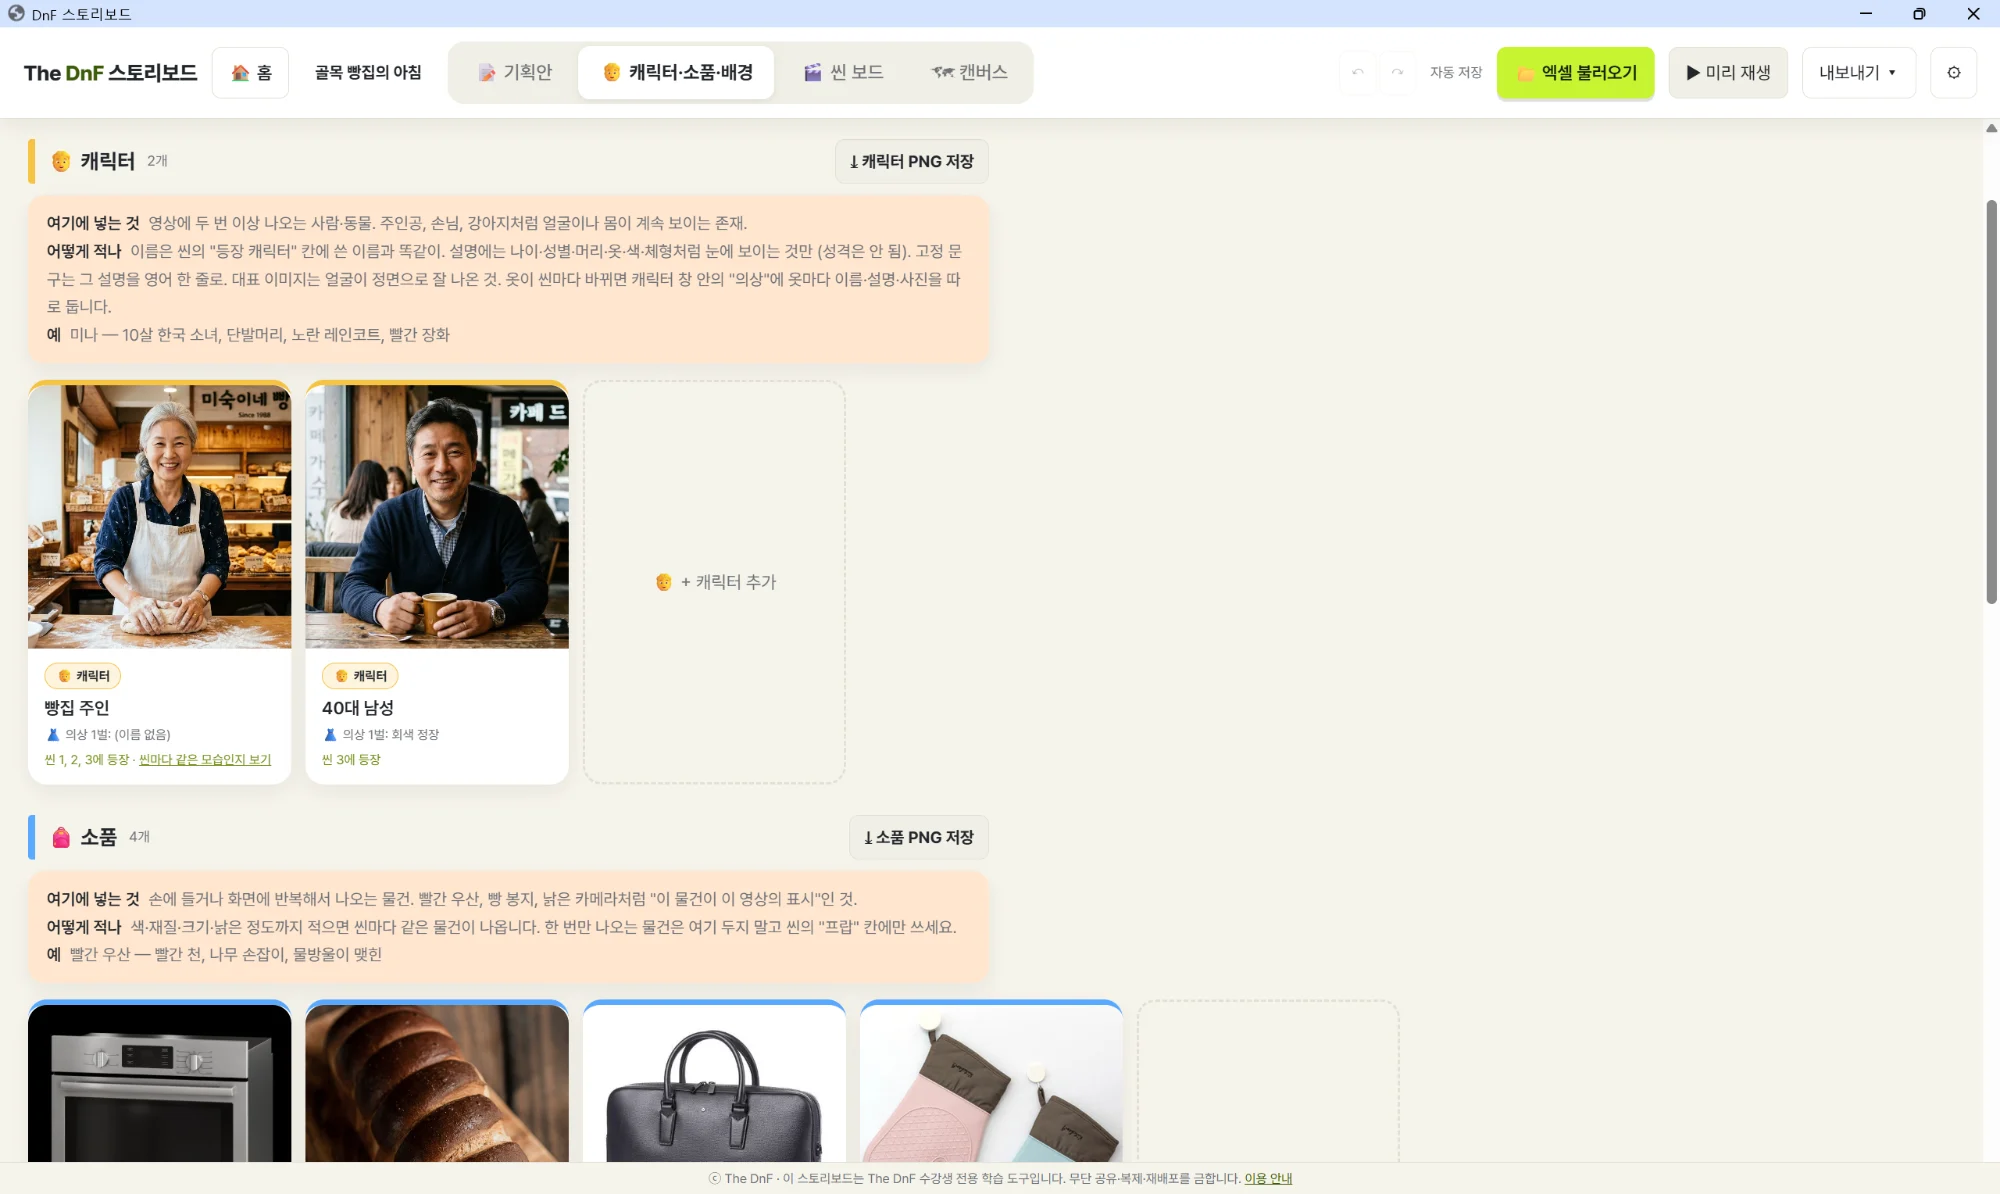
Task: Click the 엑셀 불러오기 button
Action: click(1575, 72)
